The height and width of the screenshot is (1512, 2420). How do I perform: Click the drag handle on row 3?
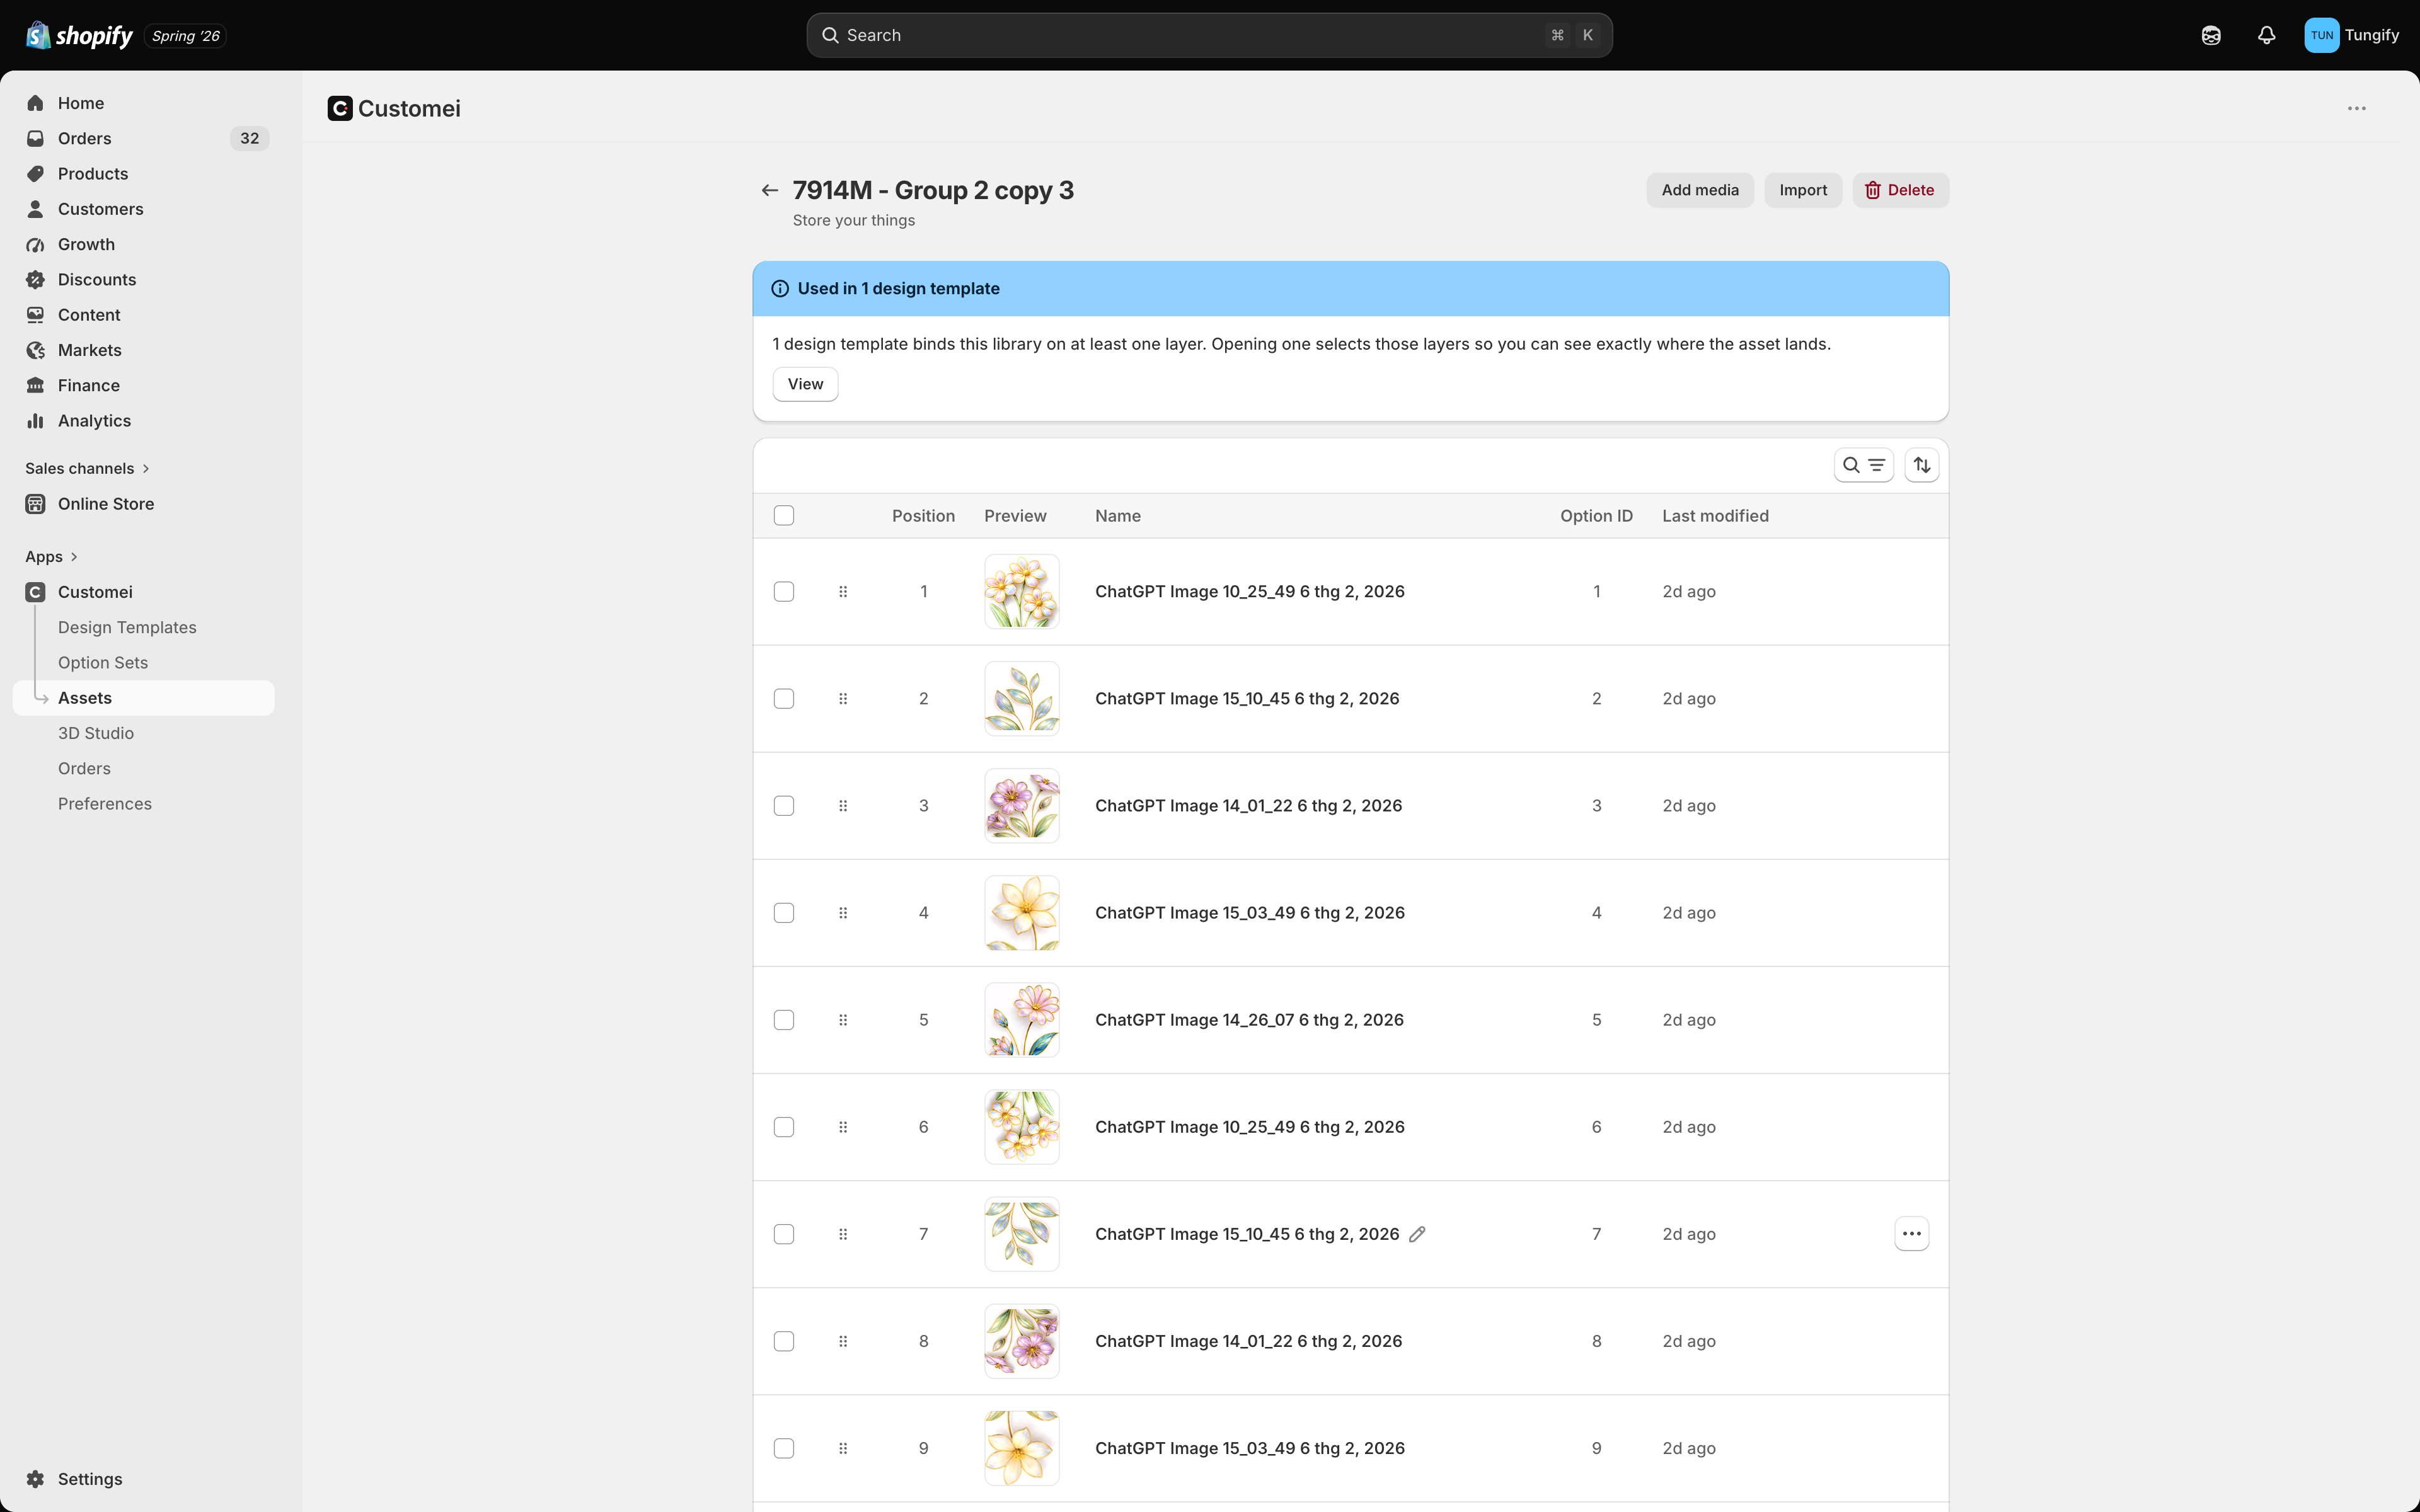(x=843, y=806)
